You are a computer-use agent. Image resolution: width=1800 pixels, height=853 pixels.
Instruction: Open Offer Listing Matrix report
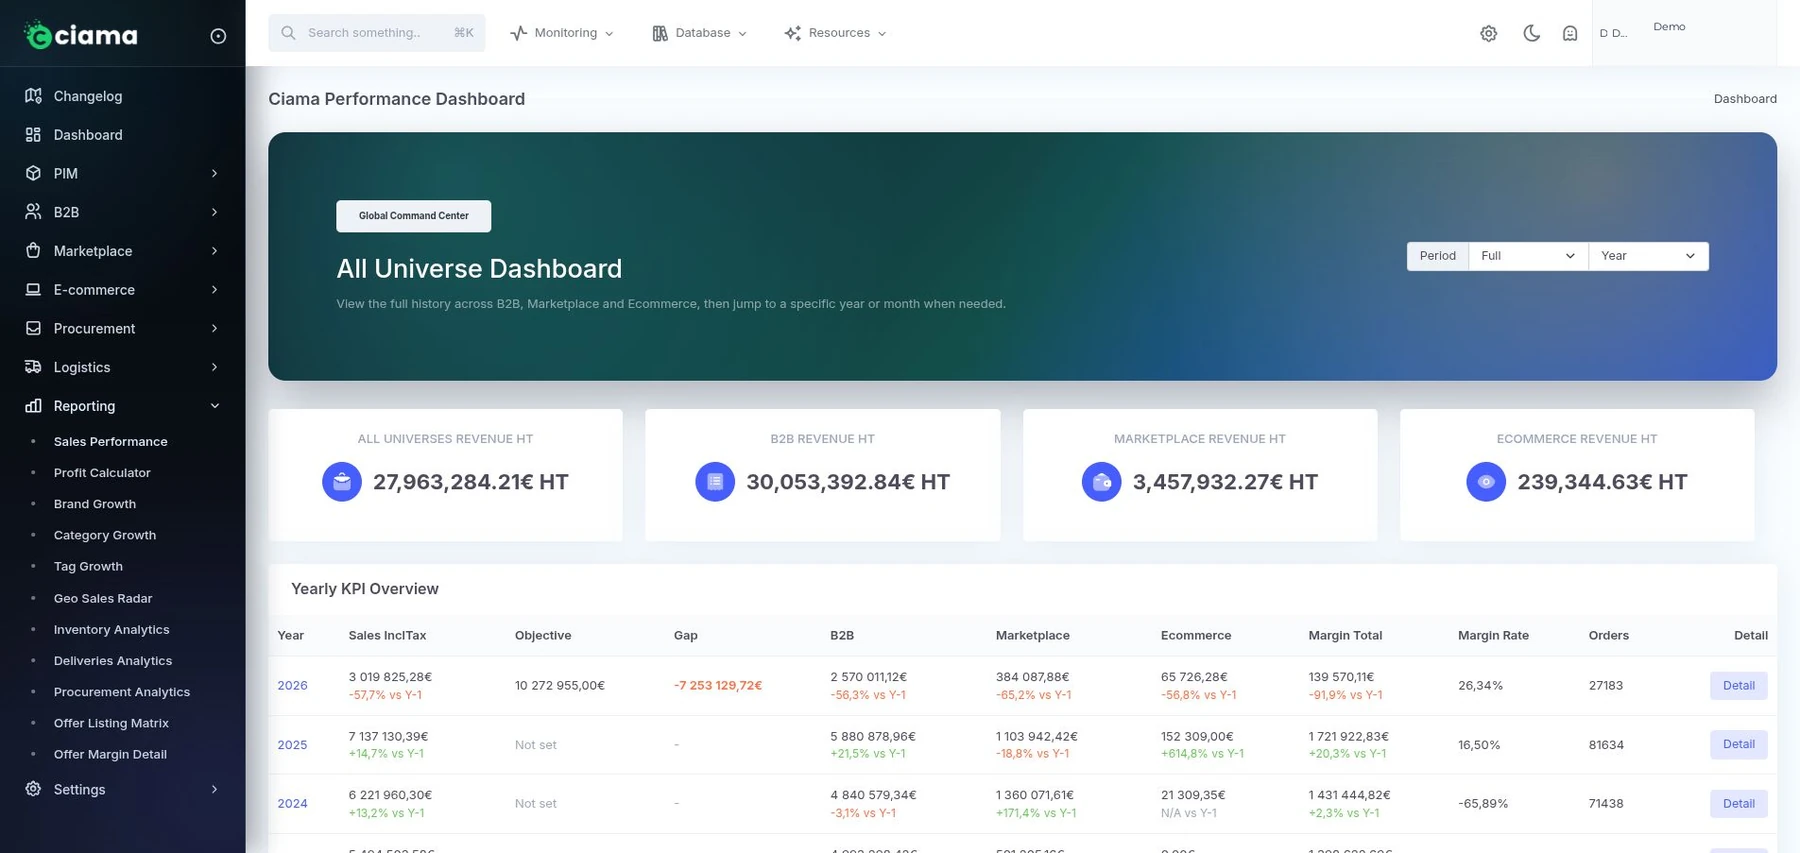coord(111,723)
